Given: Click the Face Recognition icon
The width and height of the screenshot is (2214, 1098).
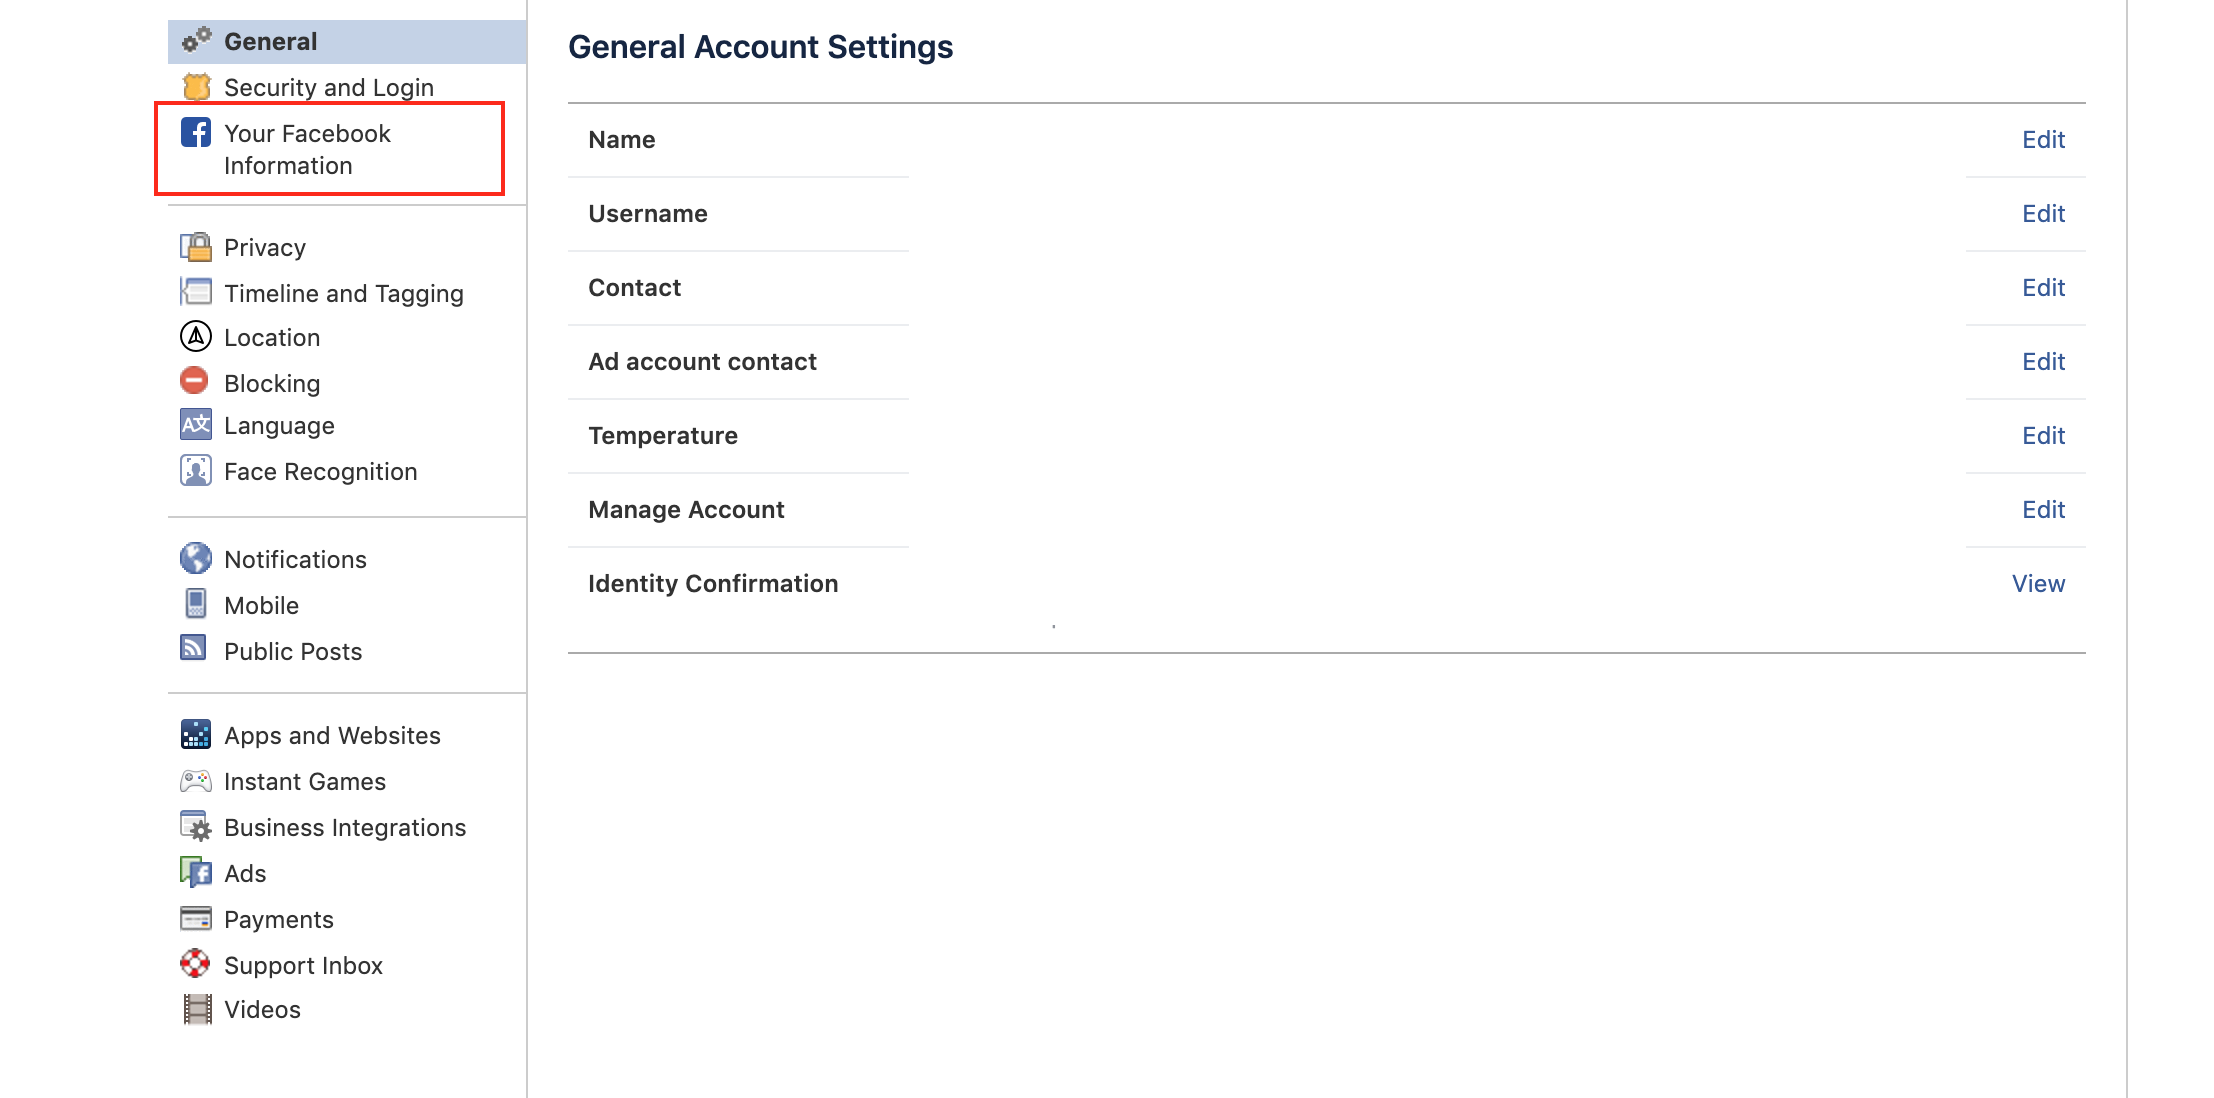Looking at the screenshot, I should coord(196,471).
